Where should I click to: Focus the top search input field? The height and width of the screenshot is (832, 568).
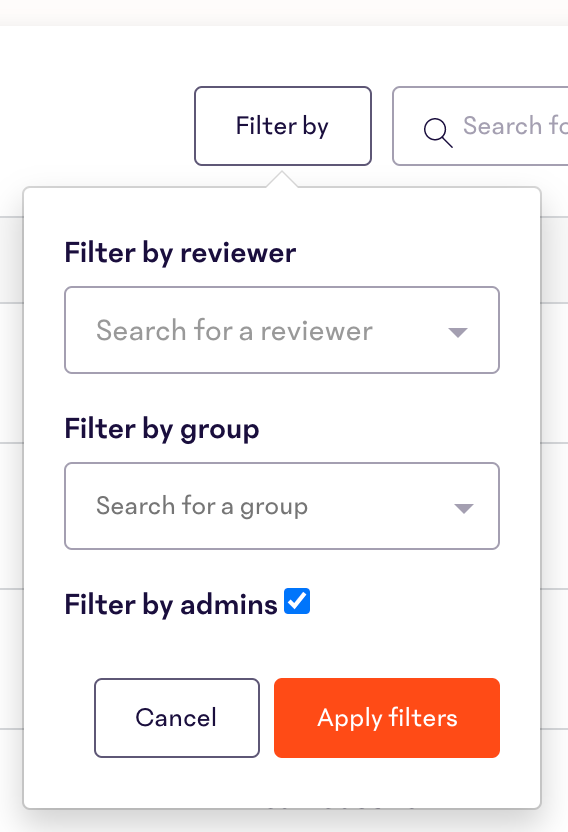480,126
